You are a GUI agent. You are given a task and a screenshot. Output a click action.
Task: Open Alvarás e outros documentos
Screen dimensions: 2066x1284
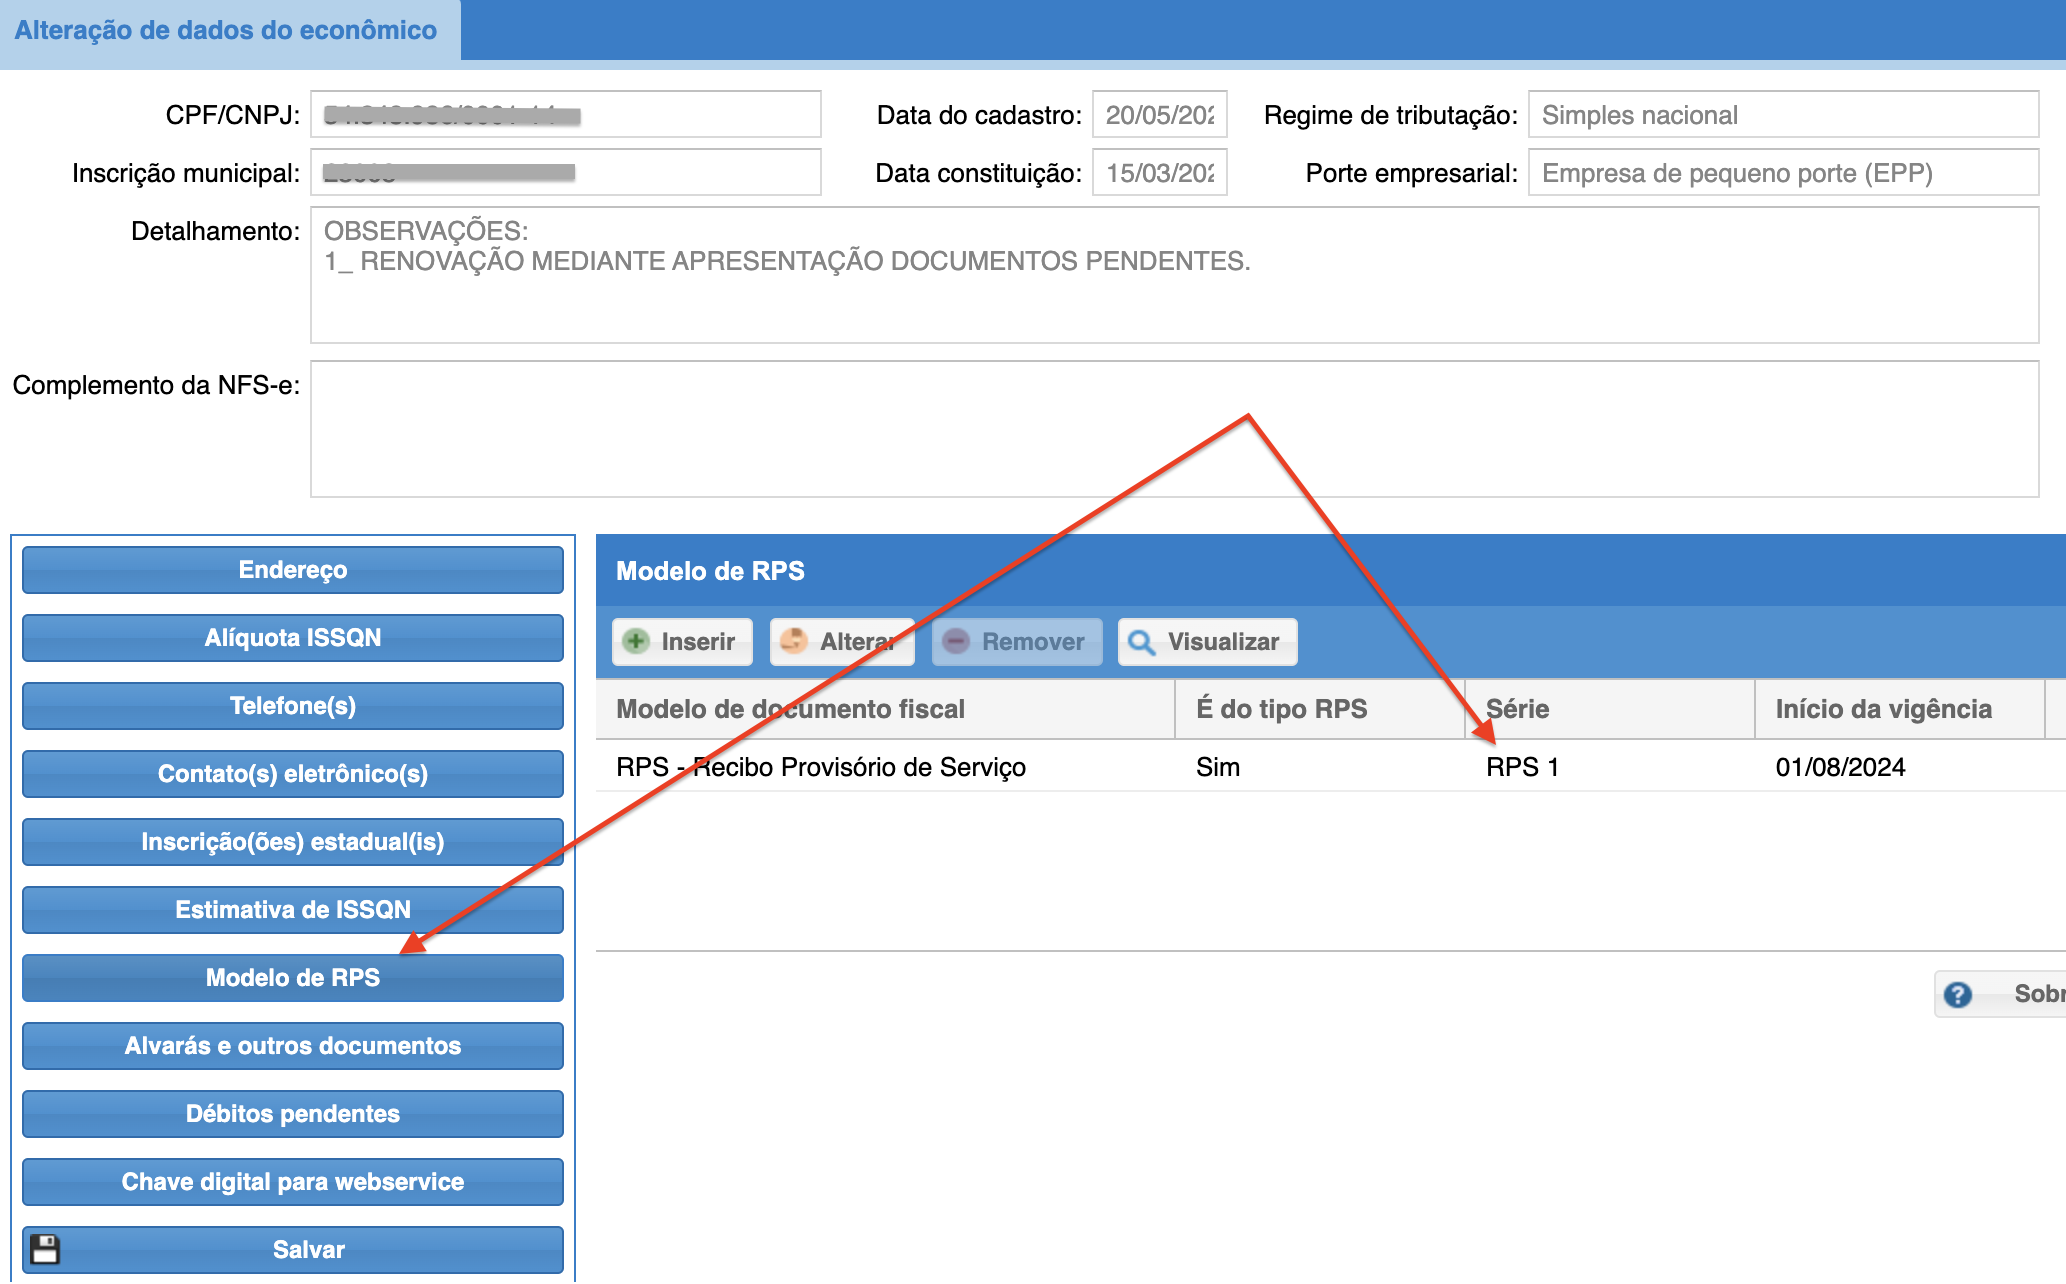(292, 1046)
